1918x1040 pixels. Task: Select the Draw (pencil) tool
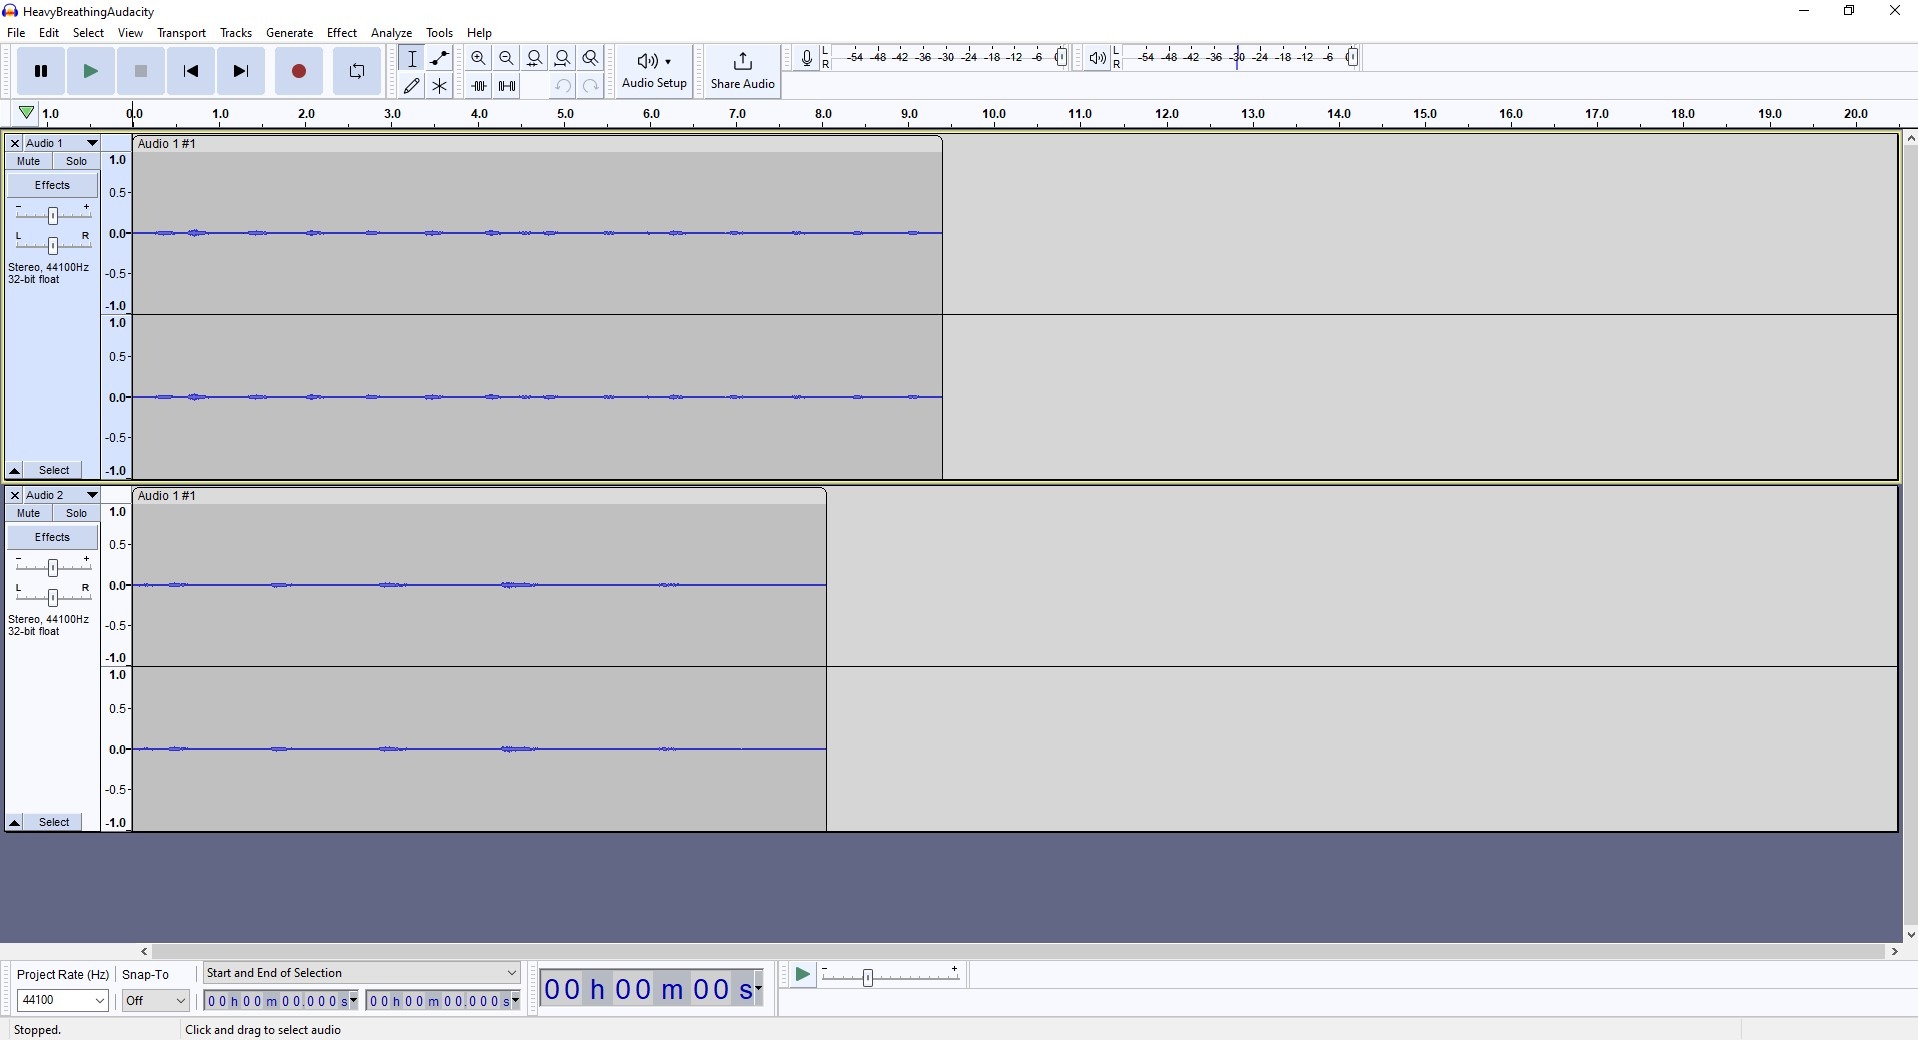[x=411, y=86]
